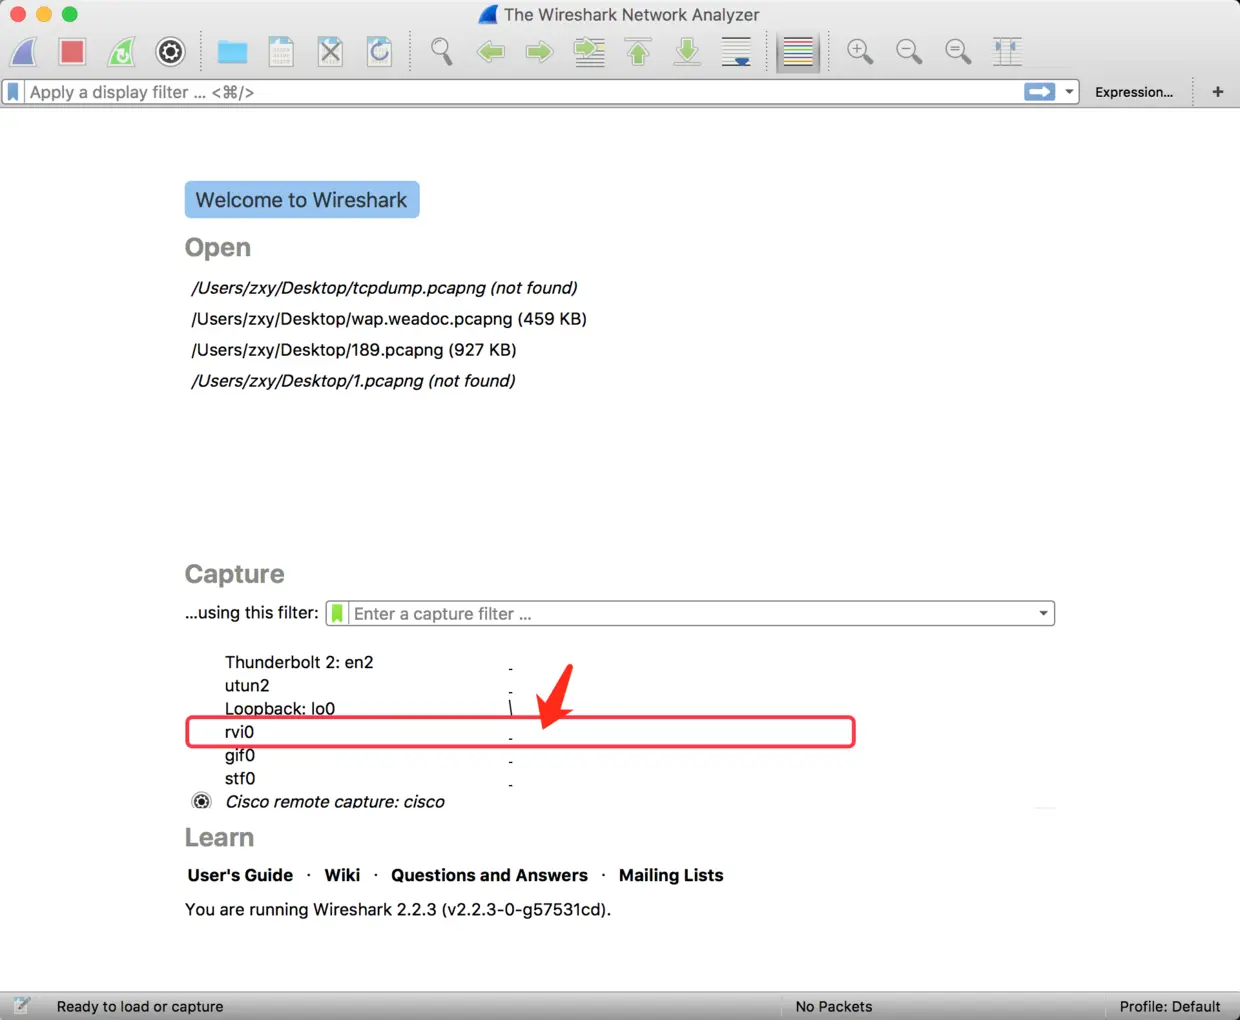1240x1020 pixels.
Task: Zoom in main window text
Action: tap(860, 51)
